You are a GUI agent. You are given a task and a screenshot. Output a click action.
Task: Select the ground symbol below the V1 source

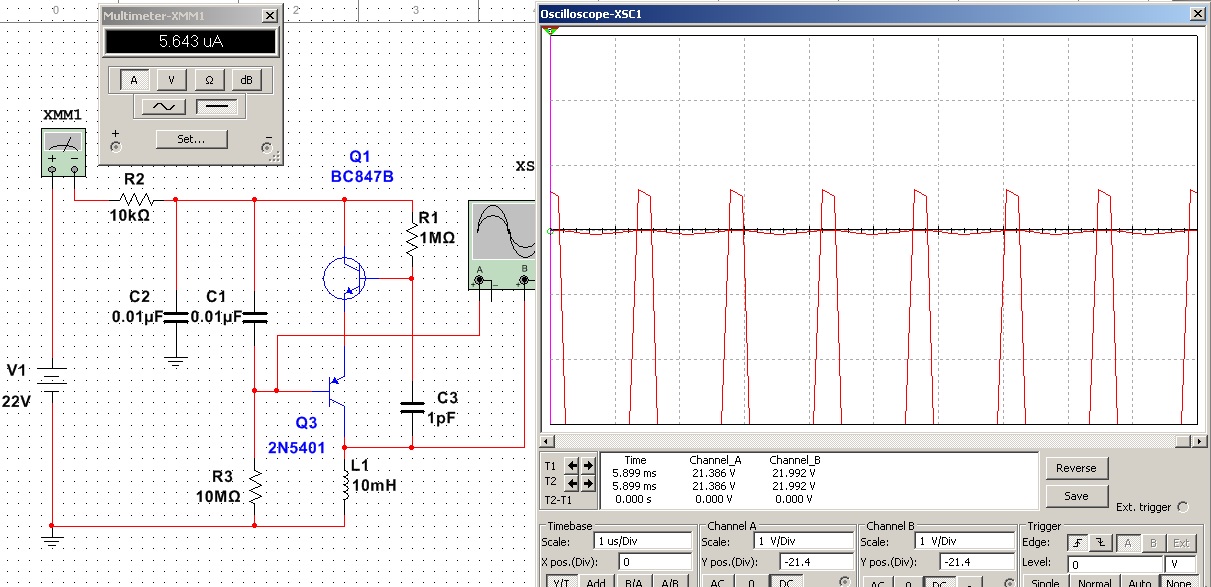pos(52,540)
